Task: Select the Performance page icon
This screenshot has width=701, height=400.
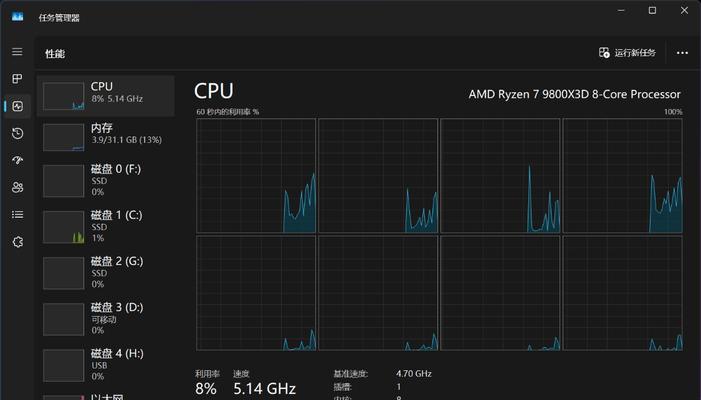Action: pos(17,106)
